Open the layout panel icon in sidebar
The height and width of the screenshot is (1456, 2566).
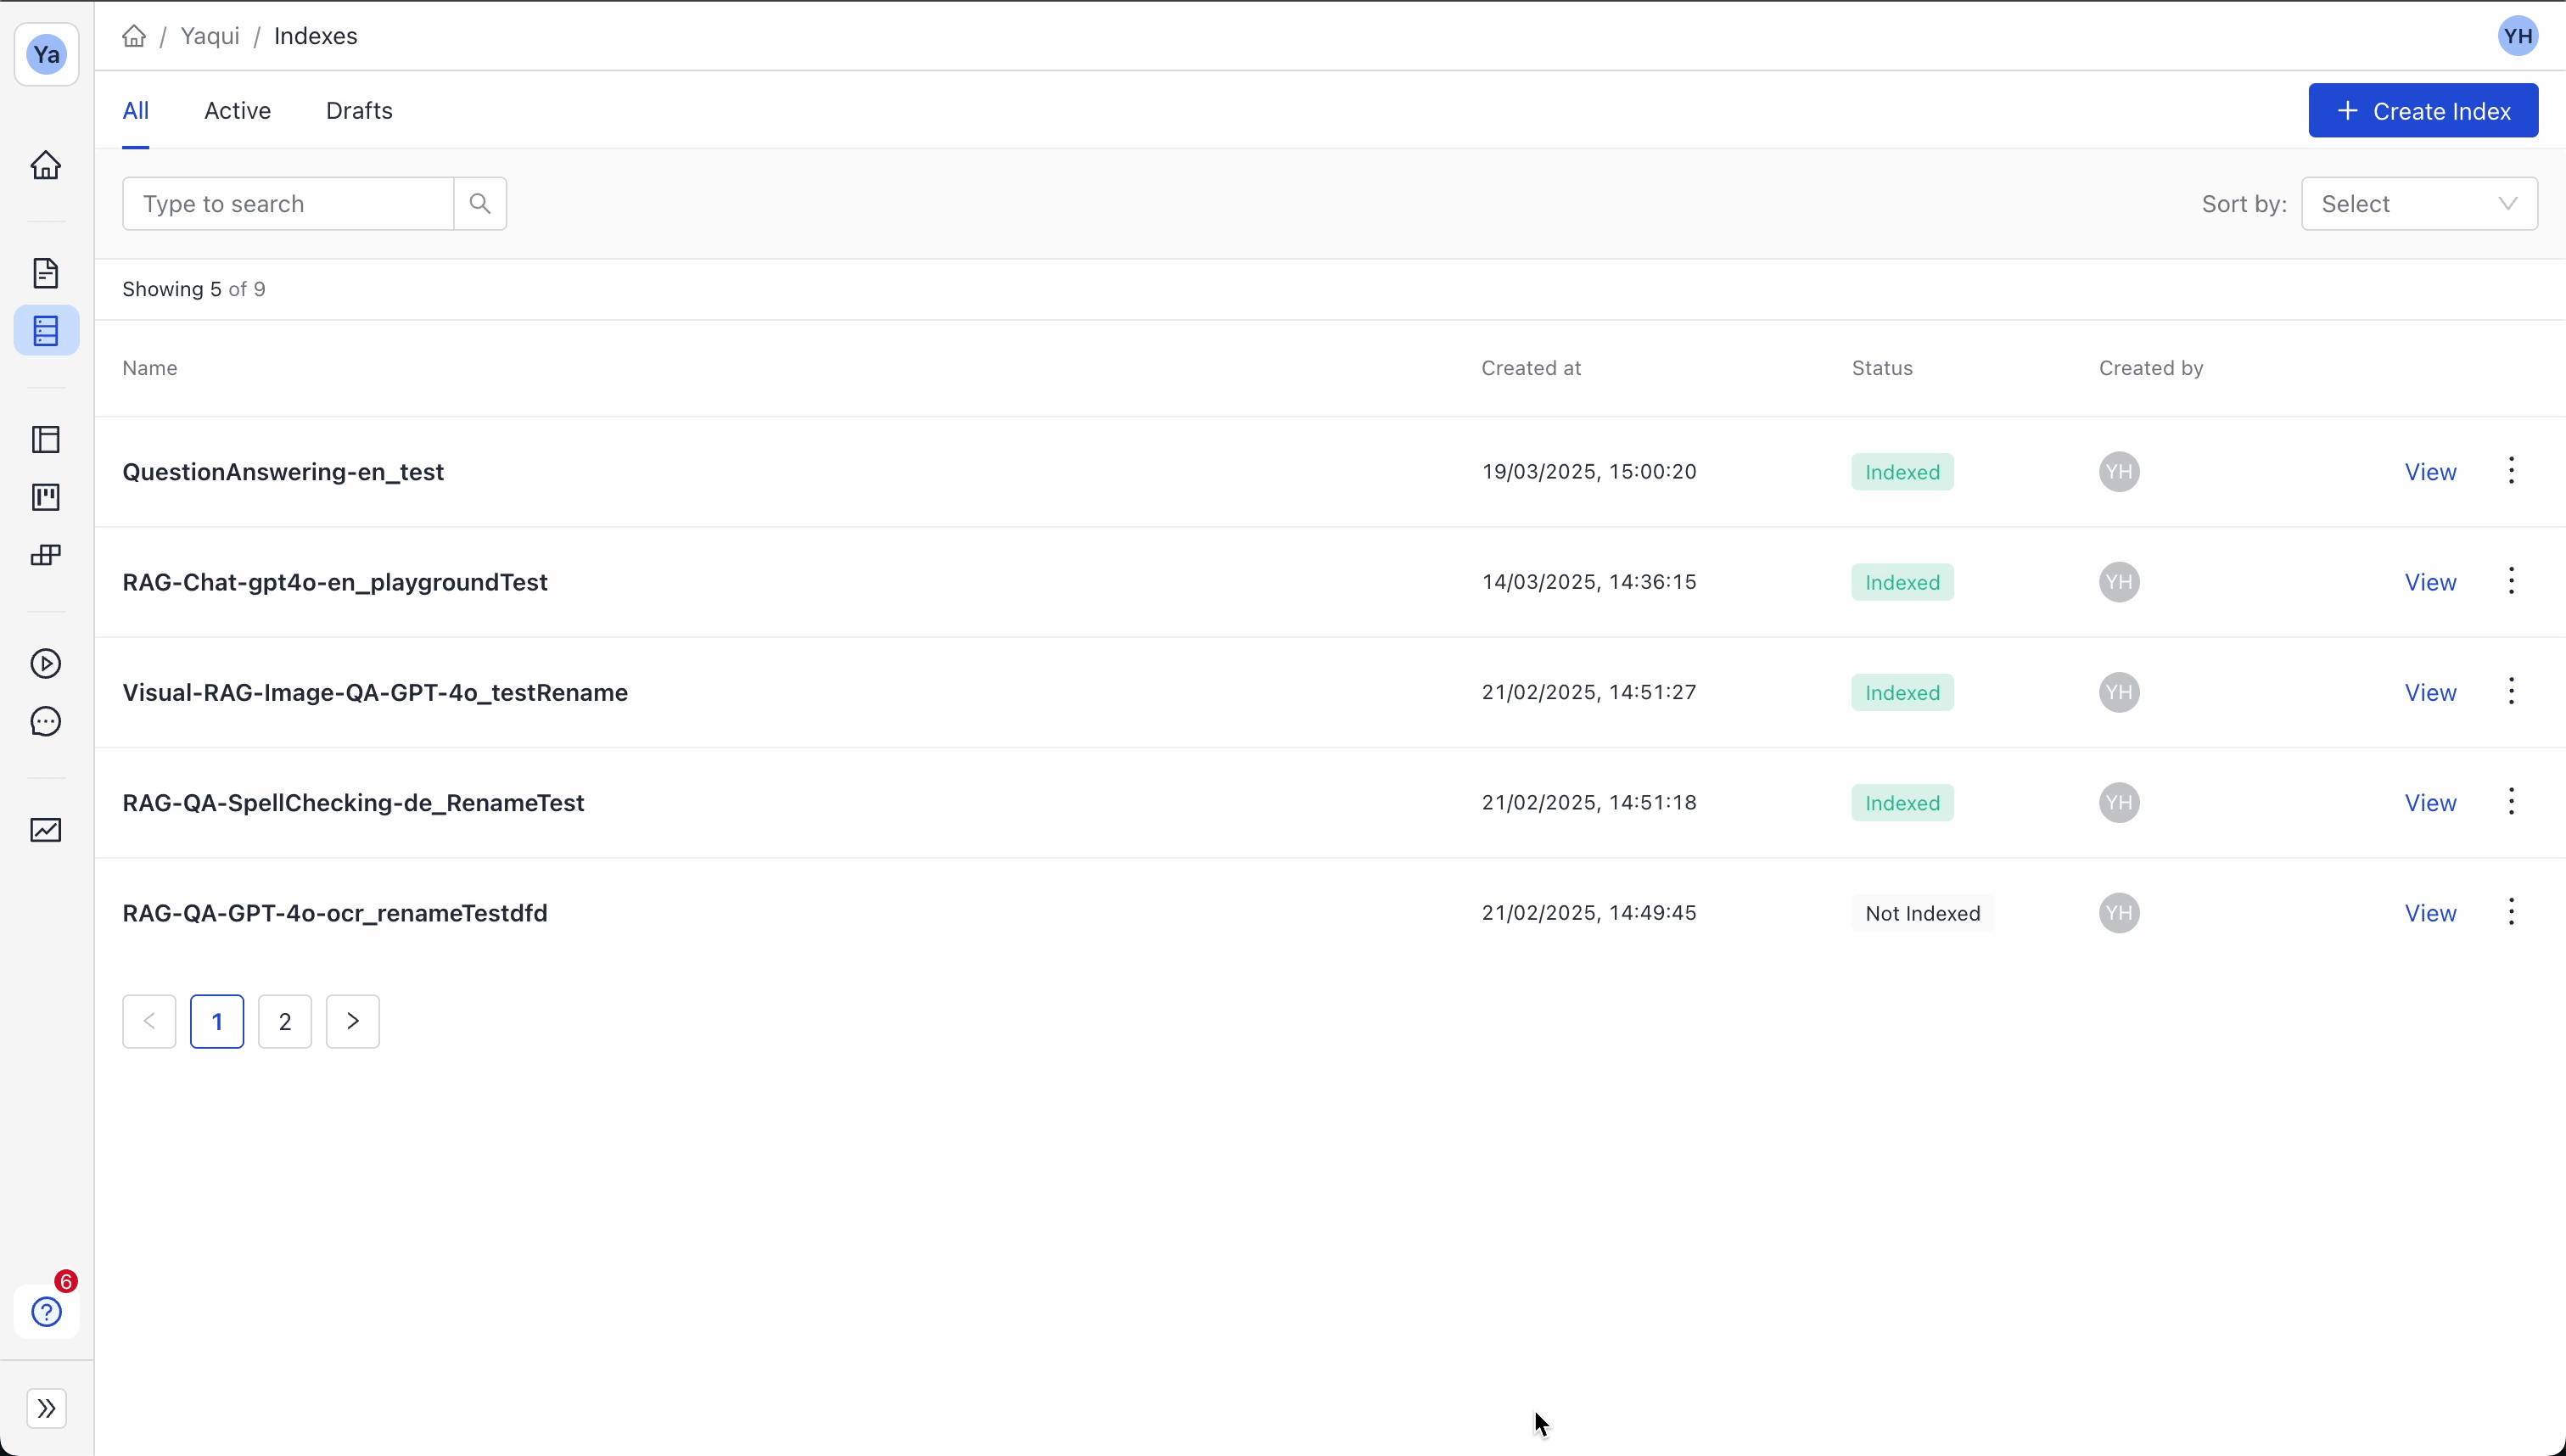point(46,440)
